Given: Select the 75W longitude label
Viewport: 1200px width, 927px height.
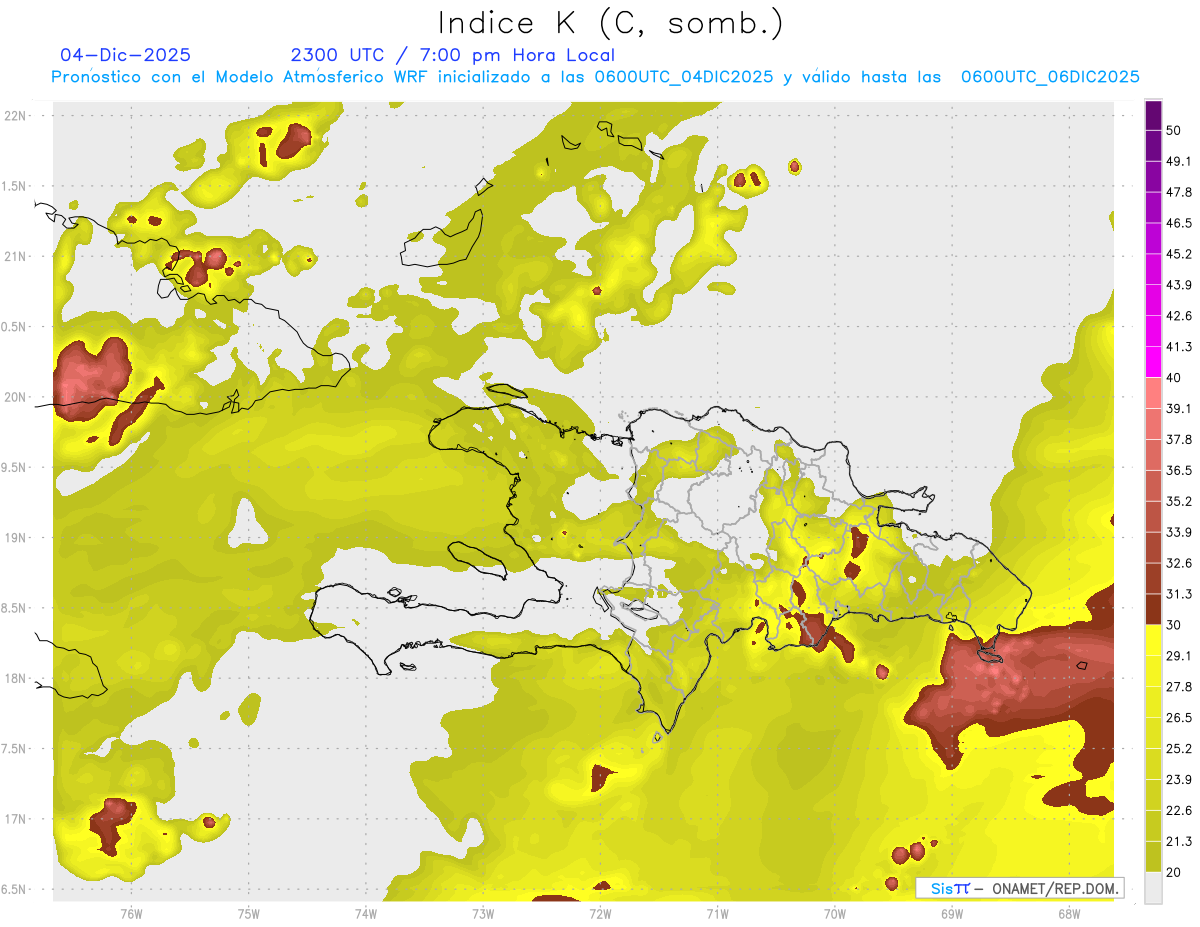Looking at the screenshot, I should point(248,913).
